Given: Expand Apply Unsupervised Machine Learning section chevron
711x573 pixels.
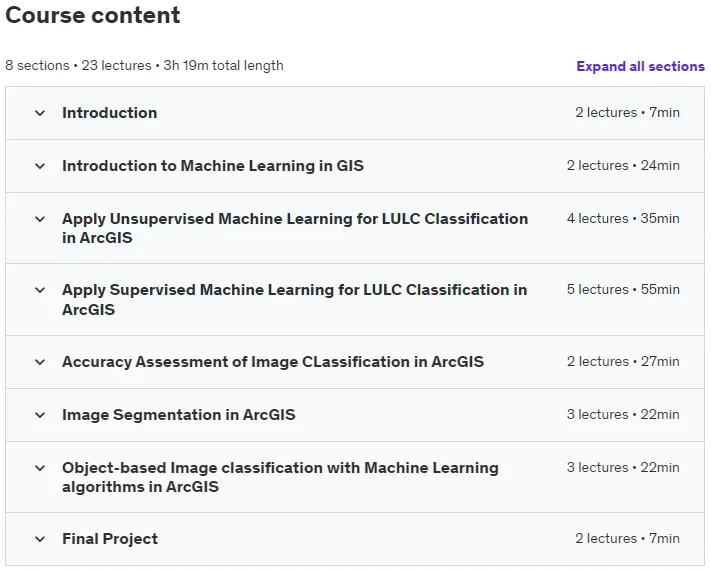Looking at the screenshot, I should point(40,219).
